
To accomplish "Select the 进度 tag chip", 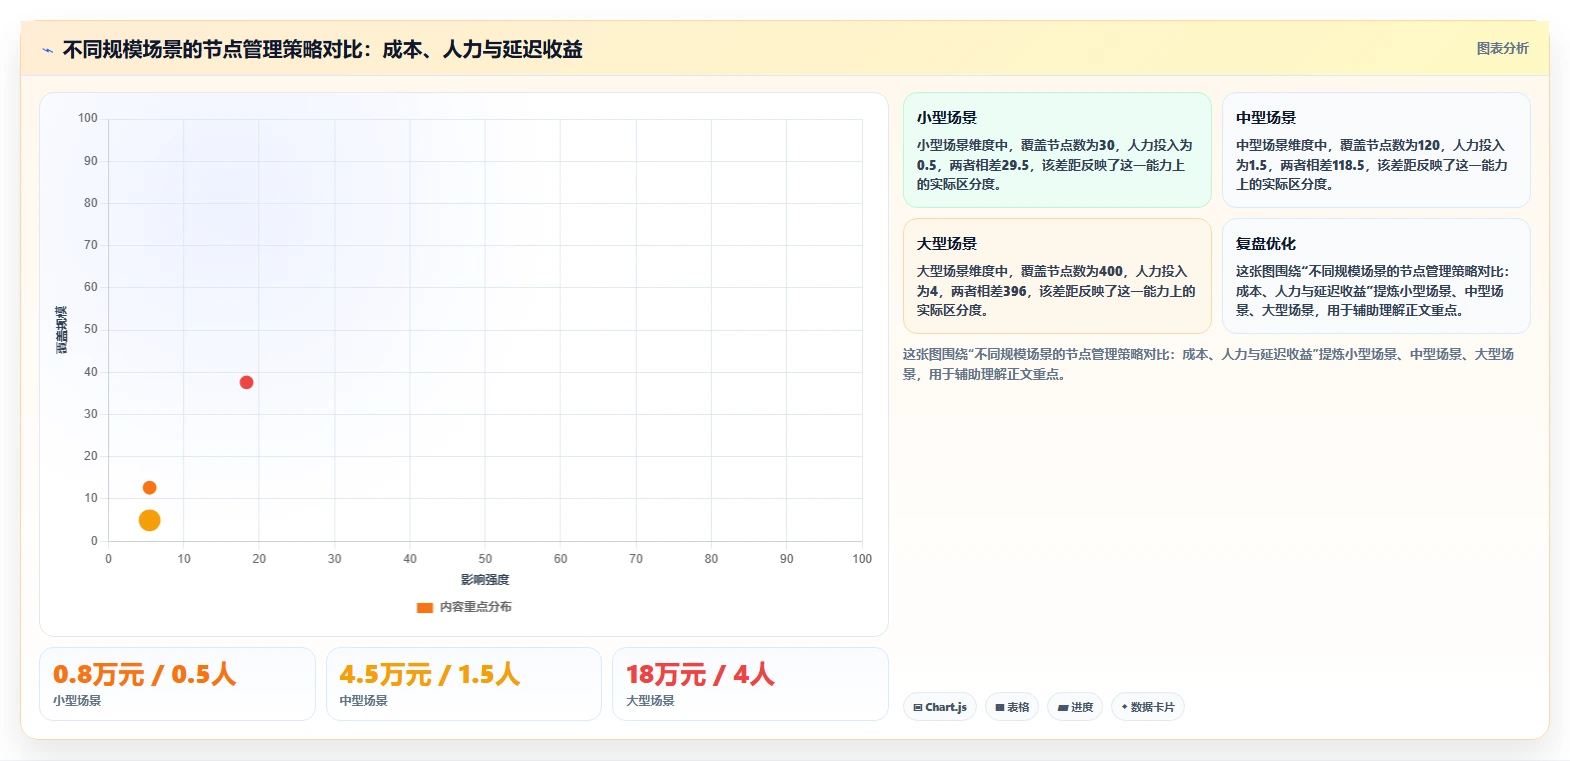I will pyautogui.click(x=1075, y=707).
